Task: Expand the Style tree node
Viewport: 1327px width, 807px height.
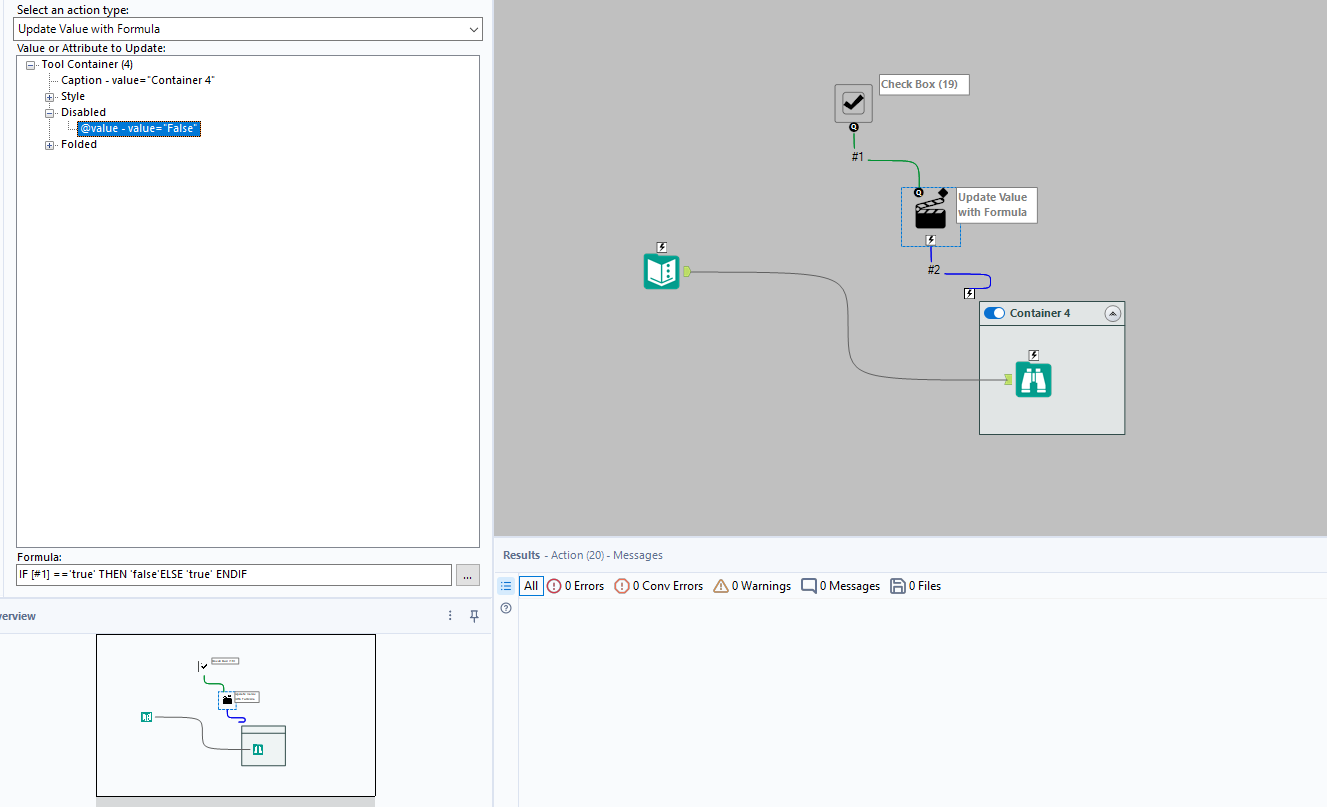Action: coord(48,96)
